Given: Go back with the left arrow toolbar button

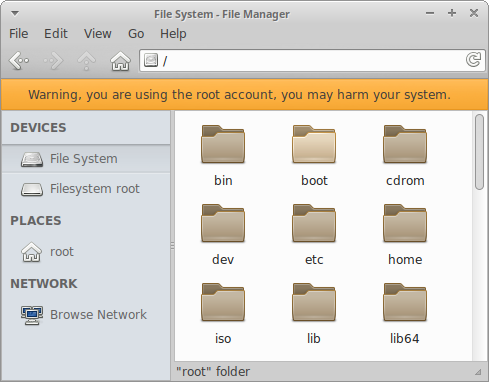Looking at the screenshot, I should pos(19,61).
